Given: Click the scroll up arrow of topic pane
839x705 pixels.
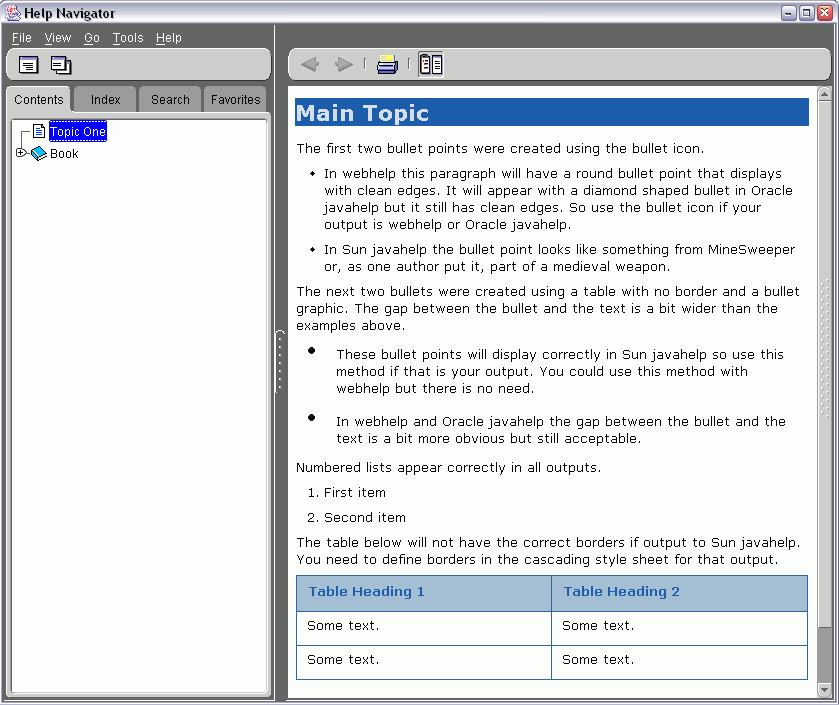Looking at the screenshot, I should pos(825,94).
